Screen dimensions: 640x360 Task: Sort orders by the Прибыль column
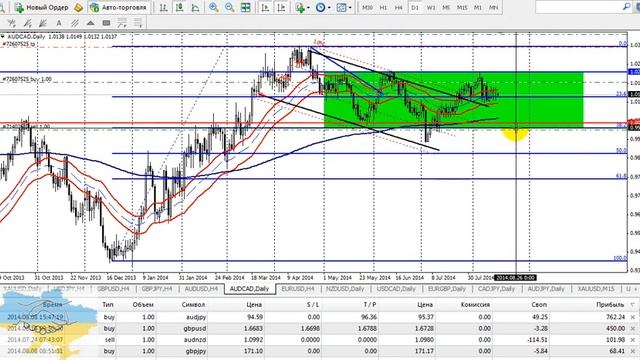pyautogui.click(x=610, y=304)
